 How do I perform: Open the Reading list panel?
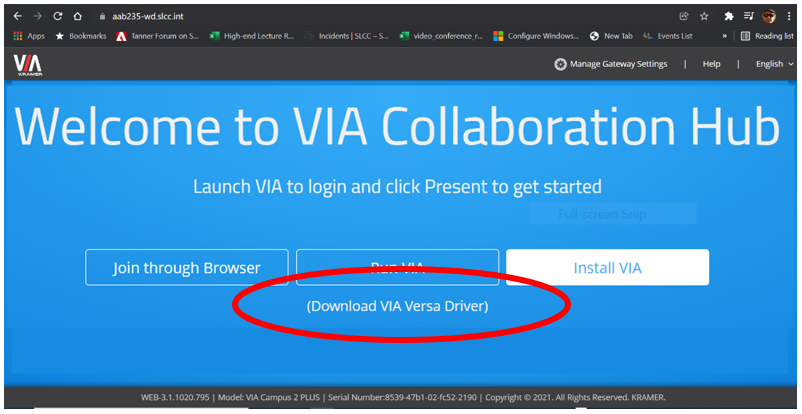tap(767, 36)
